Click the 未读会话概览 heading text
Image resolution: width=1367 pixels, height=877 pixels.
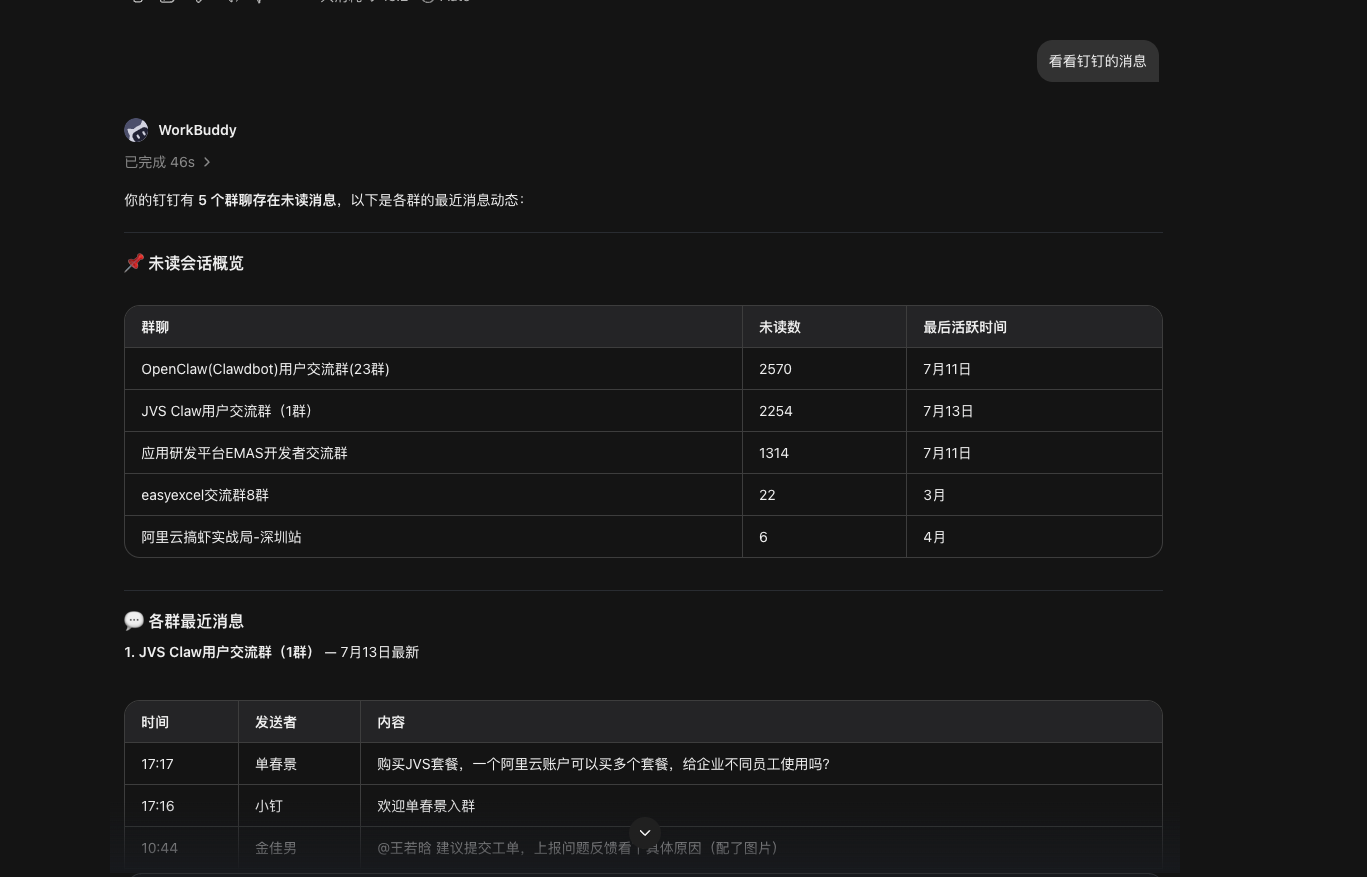196,263
